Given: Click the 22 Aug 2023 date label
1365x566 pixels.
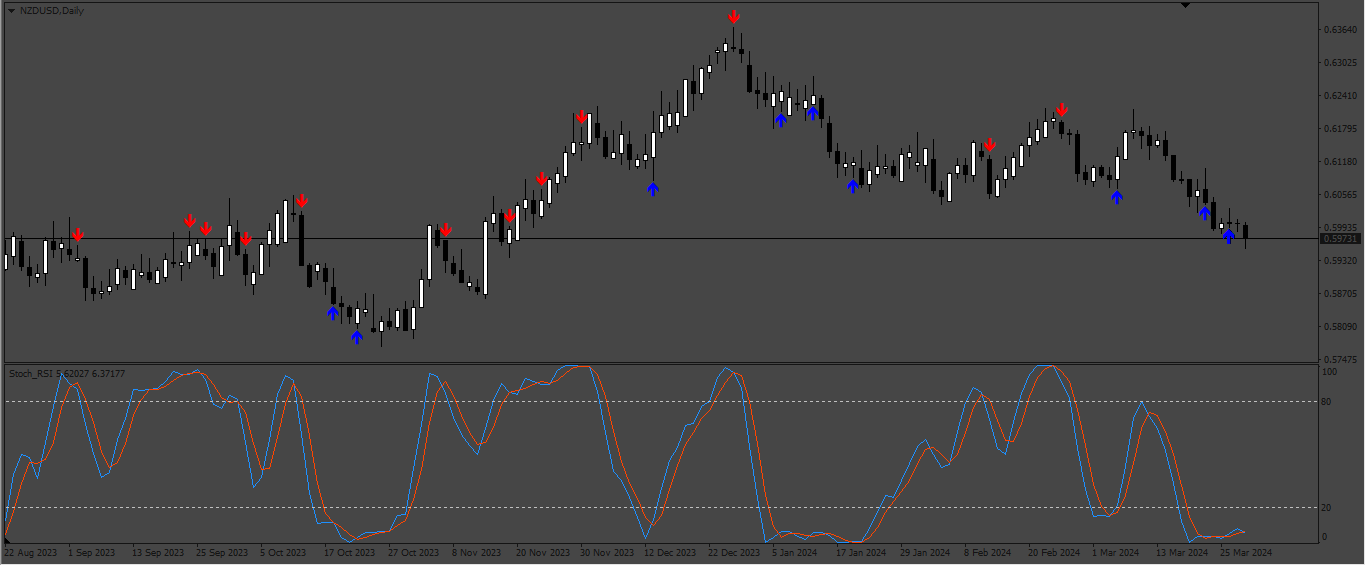Looking at the screenshot, I should [31, 552].
